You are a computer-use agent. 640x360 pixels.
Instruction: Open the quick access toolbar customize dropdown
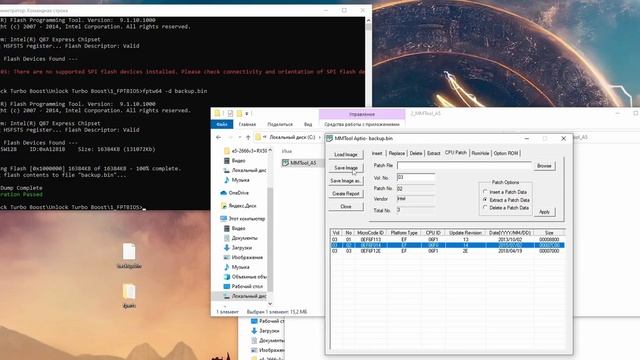(247, 113)
